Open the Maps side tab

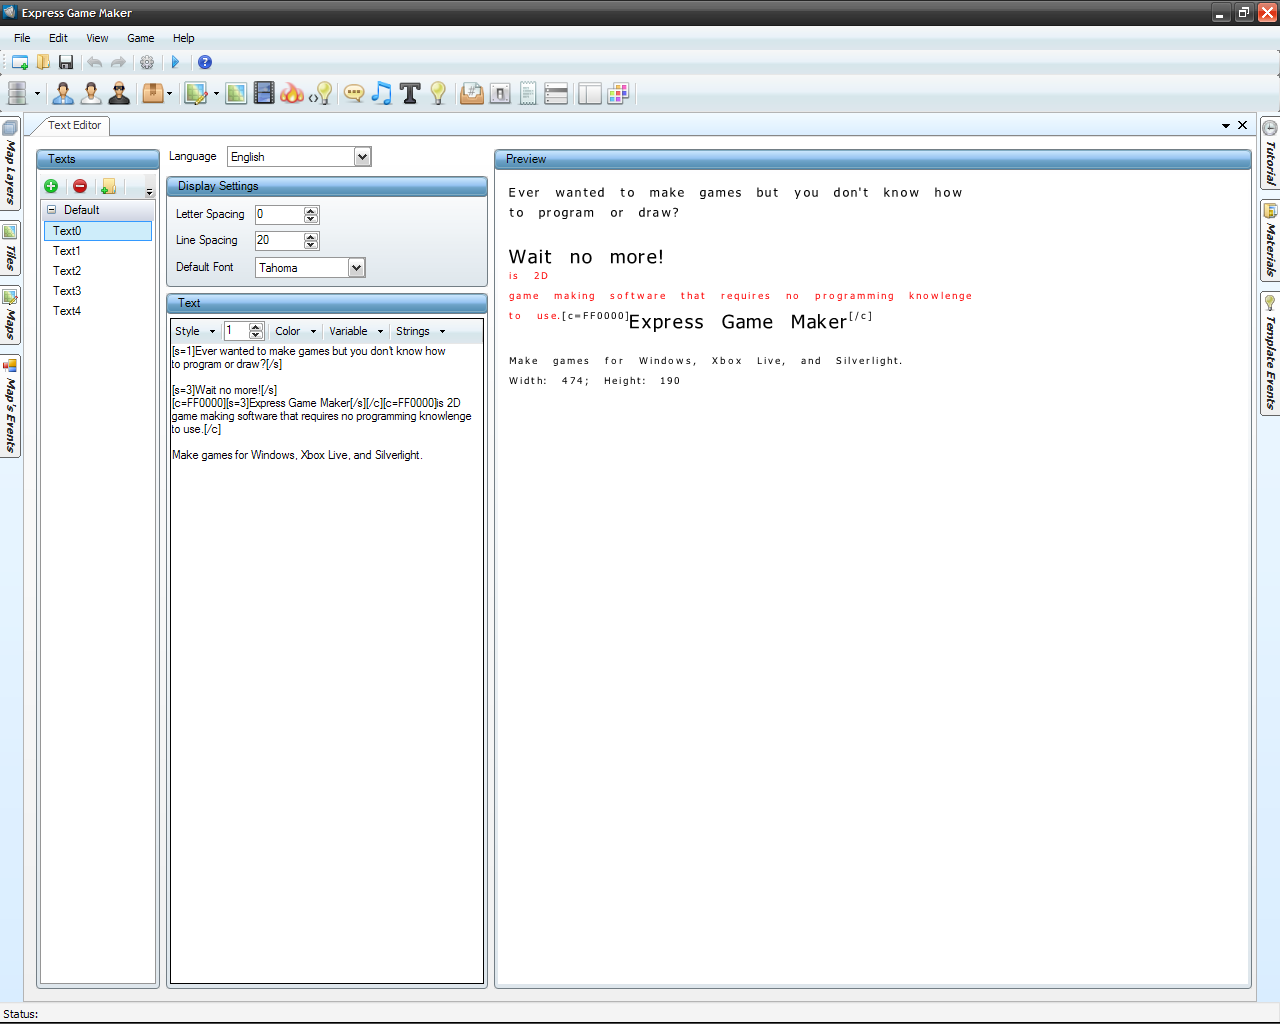tap(10, 314)
